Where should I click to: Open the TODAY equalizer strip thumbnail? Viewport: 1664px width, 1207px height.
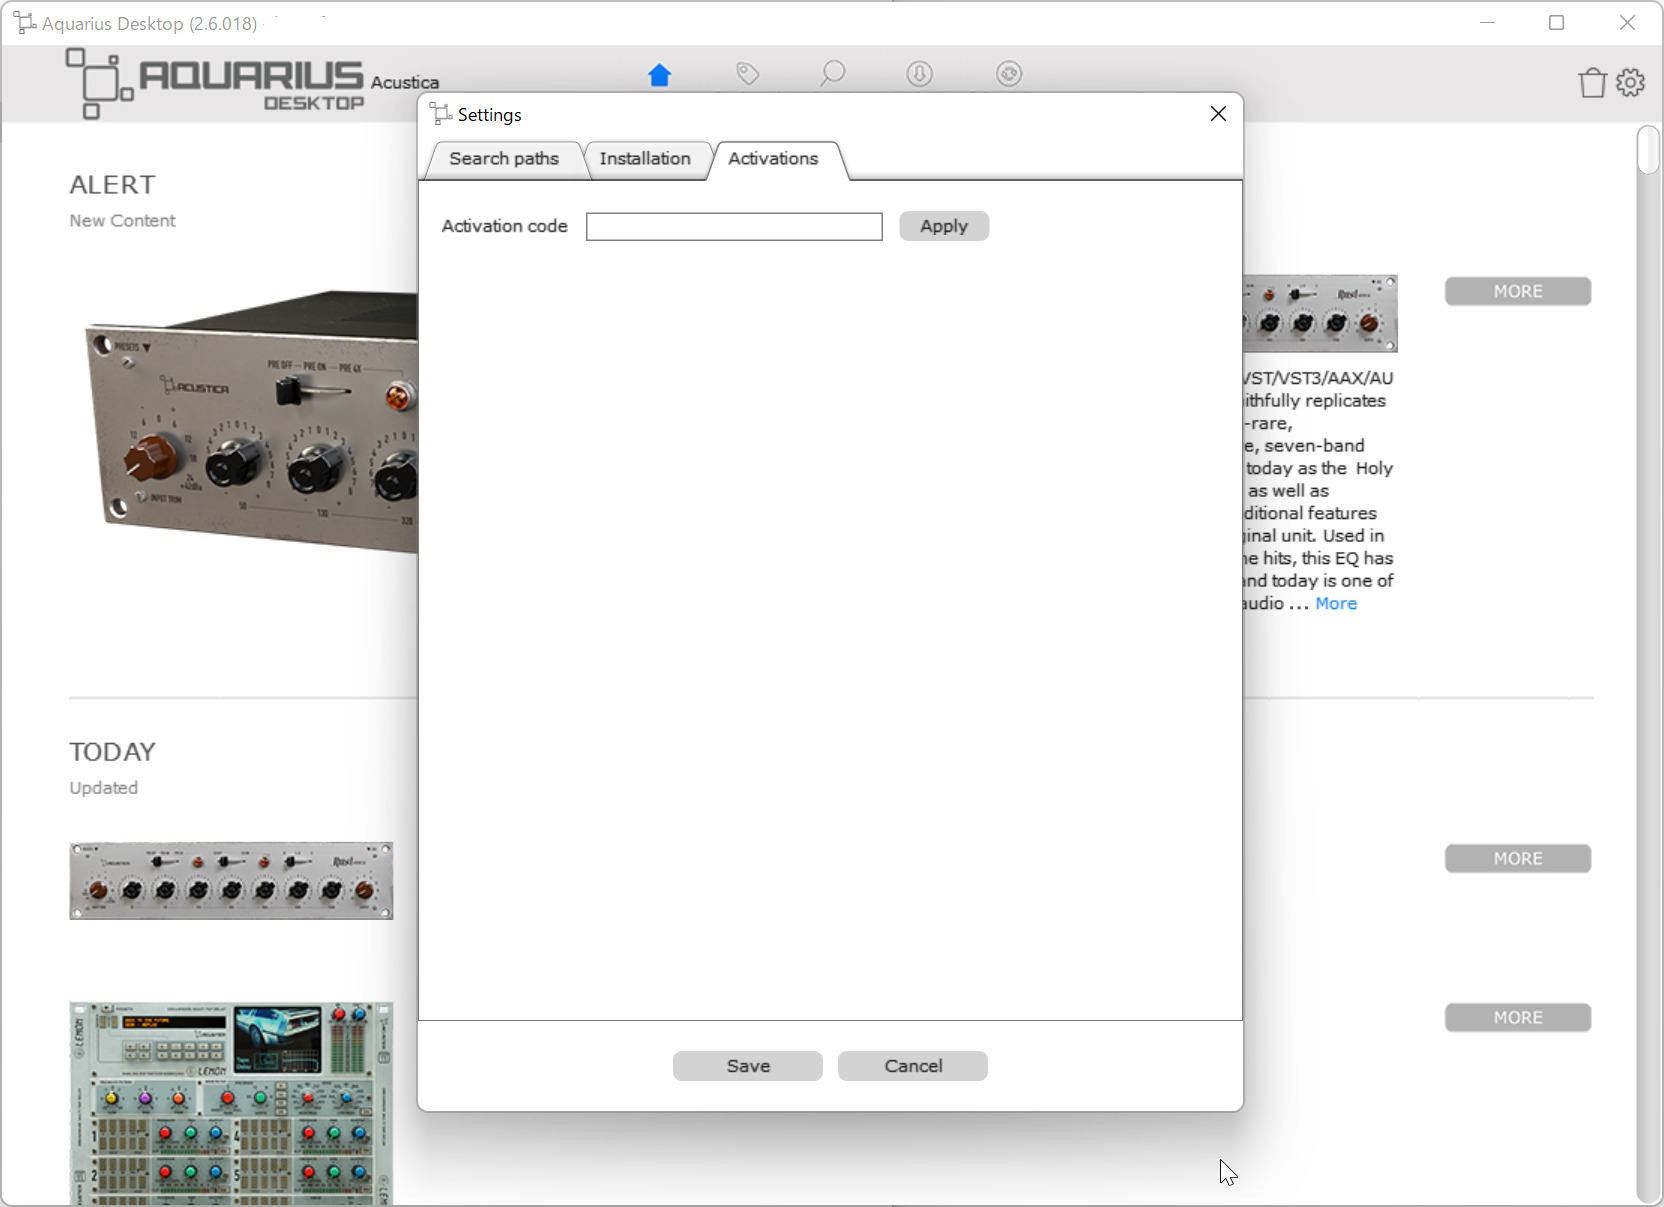point(231,880)
